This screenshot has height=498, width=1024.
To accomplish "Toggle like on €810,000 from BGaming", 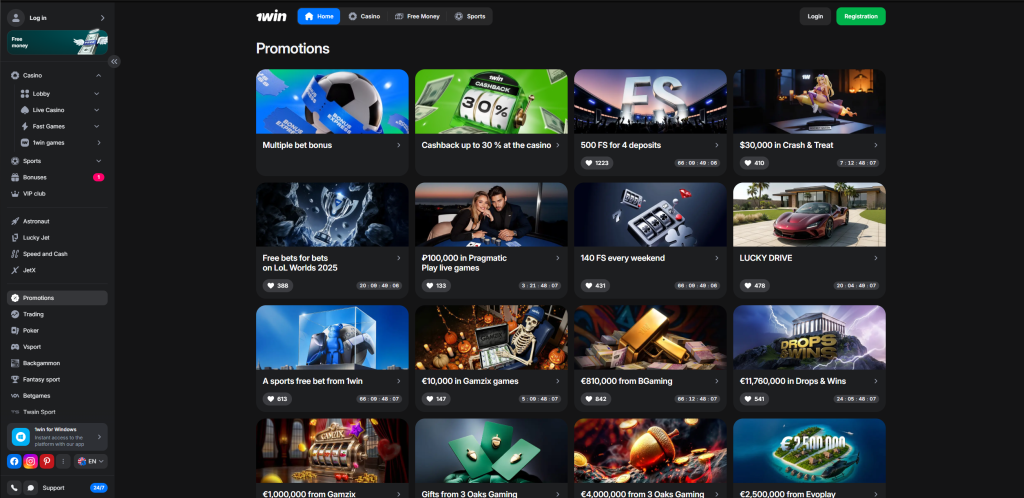I will point(598,399).
